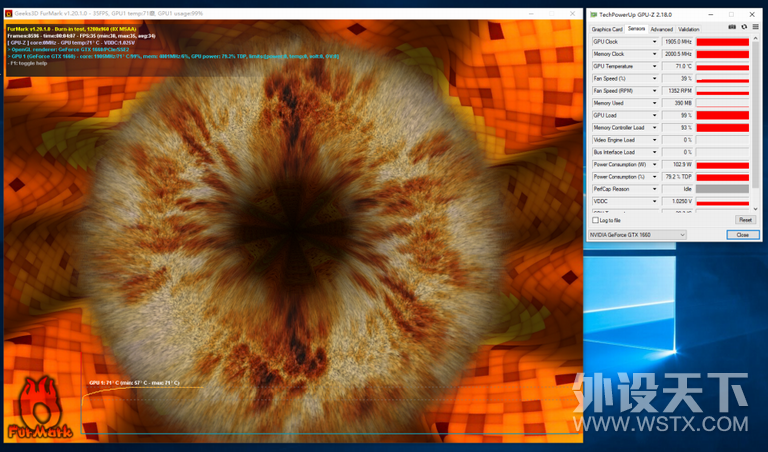Image resolution: width=768 pixels, height=452 pixels.
Task: Open the GPU-Z hamburger menu icon
Action: pyautogui.click(x=755, y=27)
